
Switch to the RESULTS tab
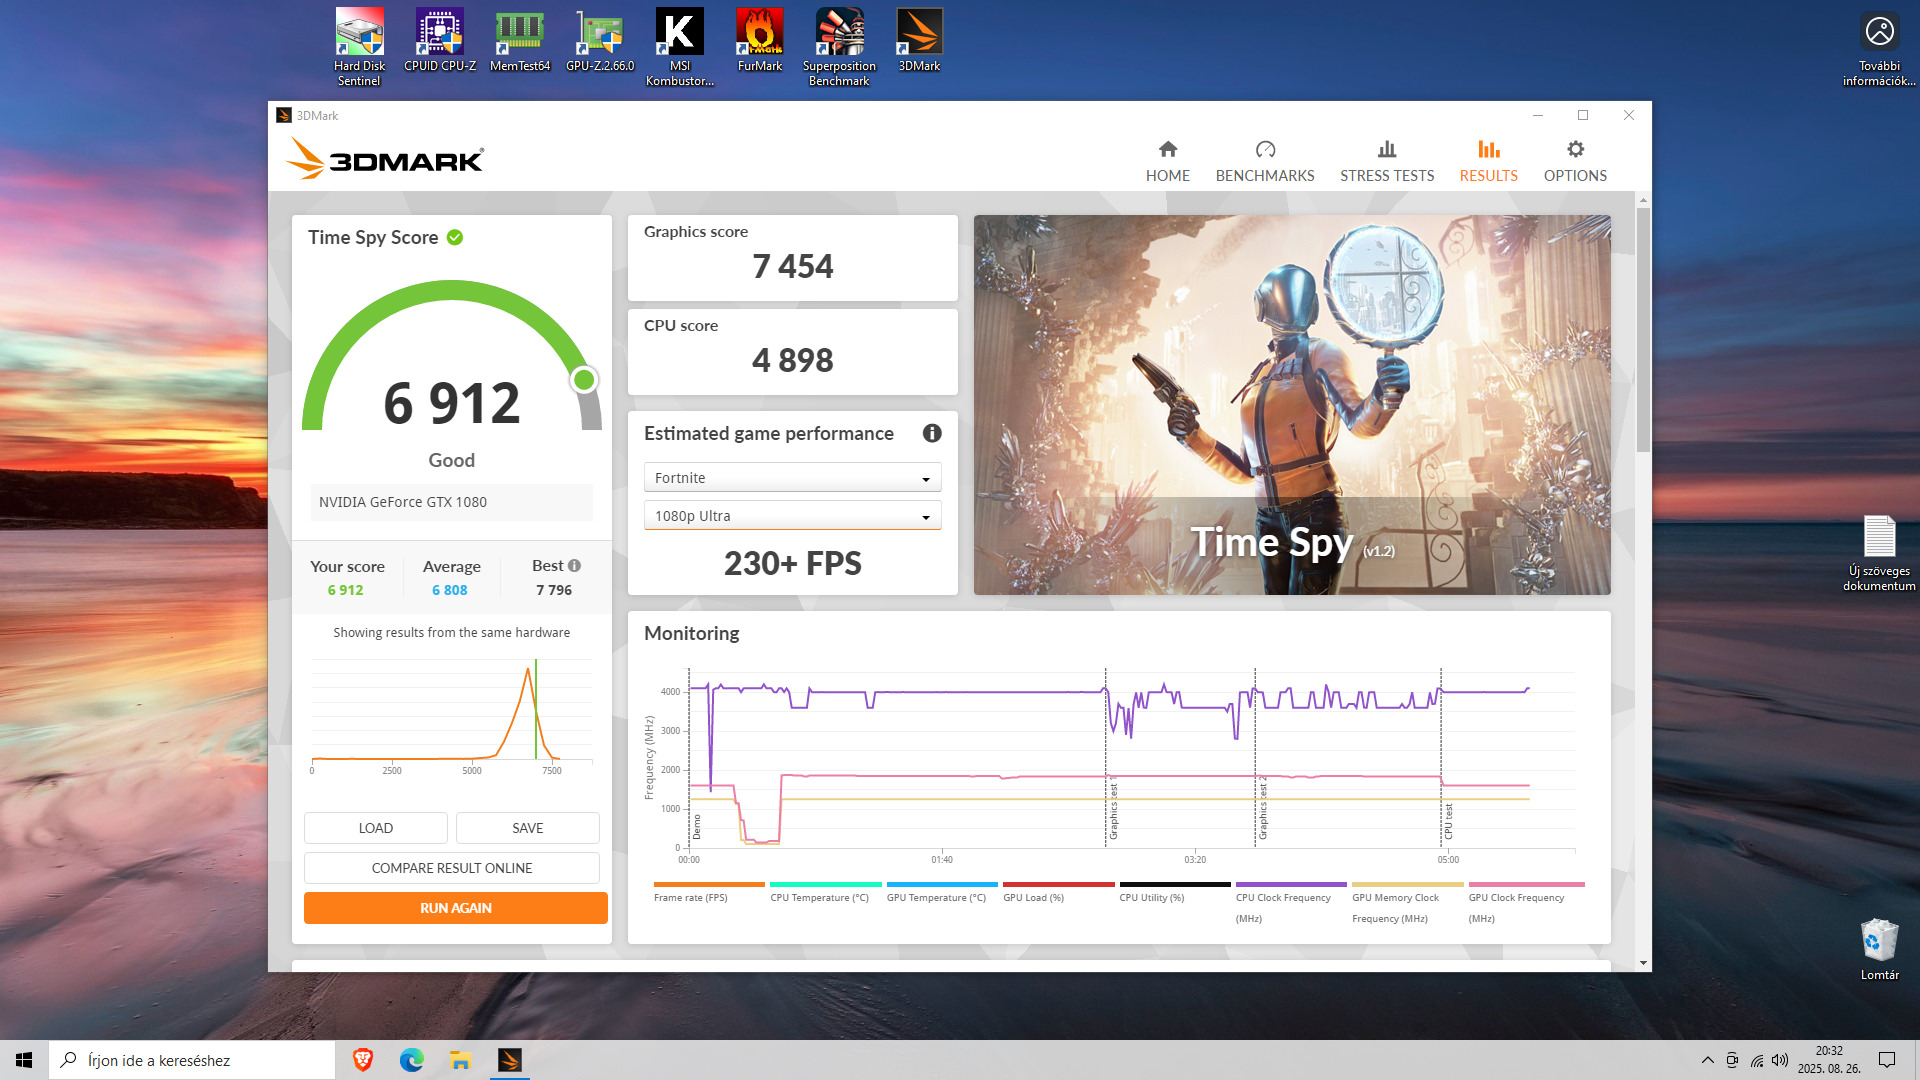(x=1488, y=161)
